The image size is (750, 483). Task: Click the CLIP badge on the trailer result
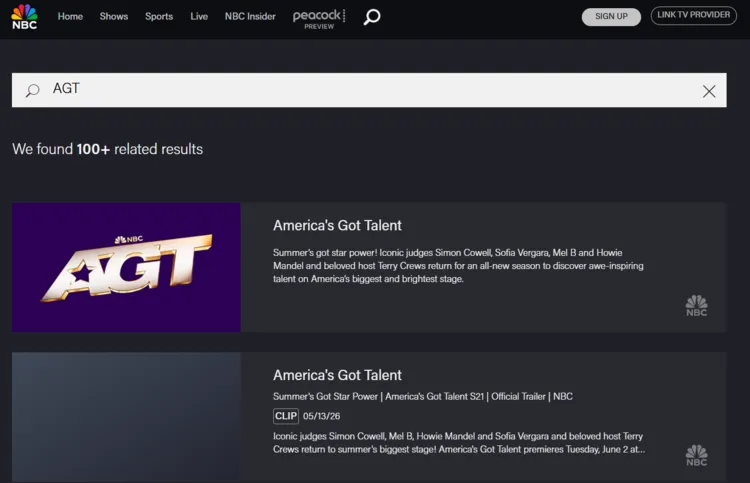286,416
